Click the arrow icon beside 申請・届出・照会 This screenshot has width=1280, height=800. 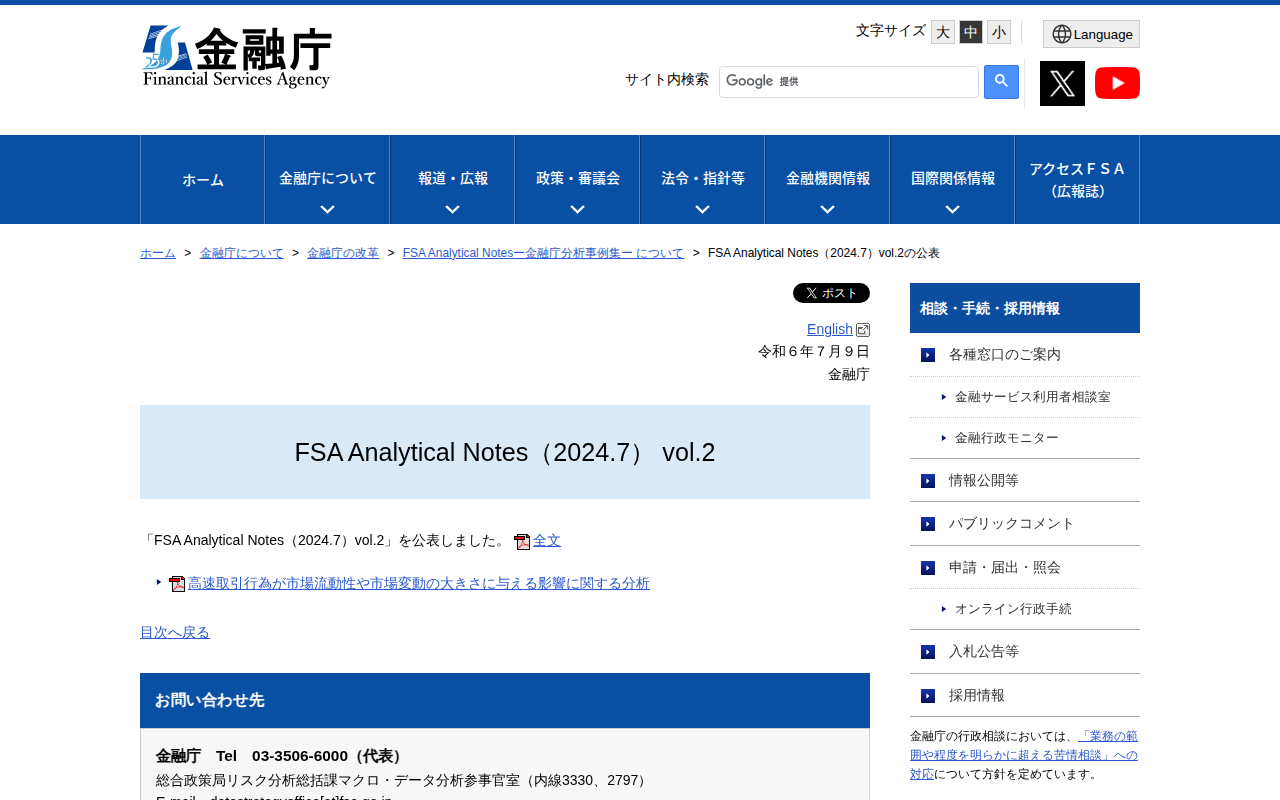click(x=928, y=568)
